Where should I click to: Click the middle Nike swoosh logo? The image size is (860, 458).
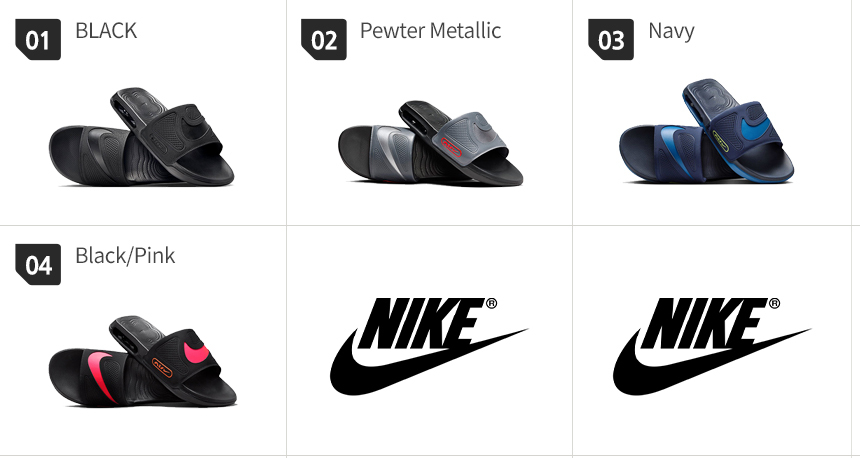[428, 346]
